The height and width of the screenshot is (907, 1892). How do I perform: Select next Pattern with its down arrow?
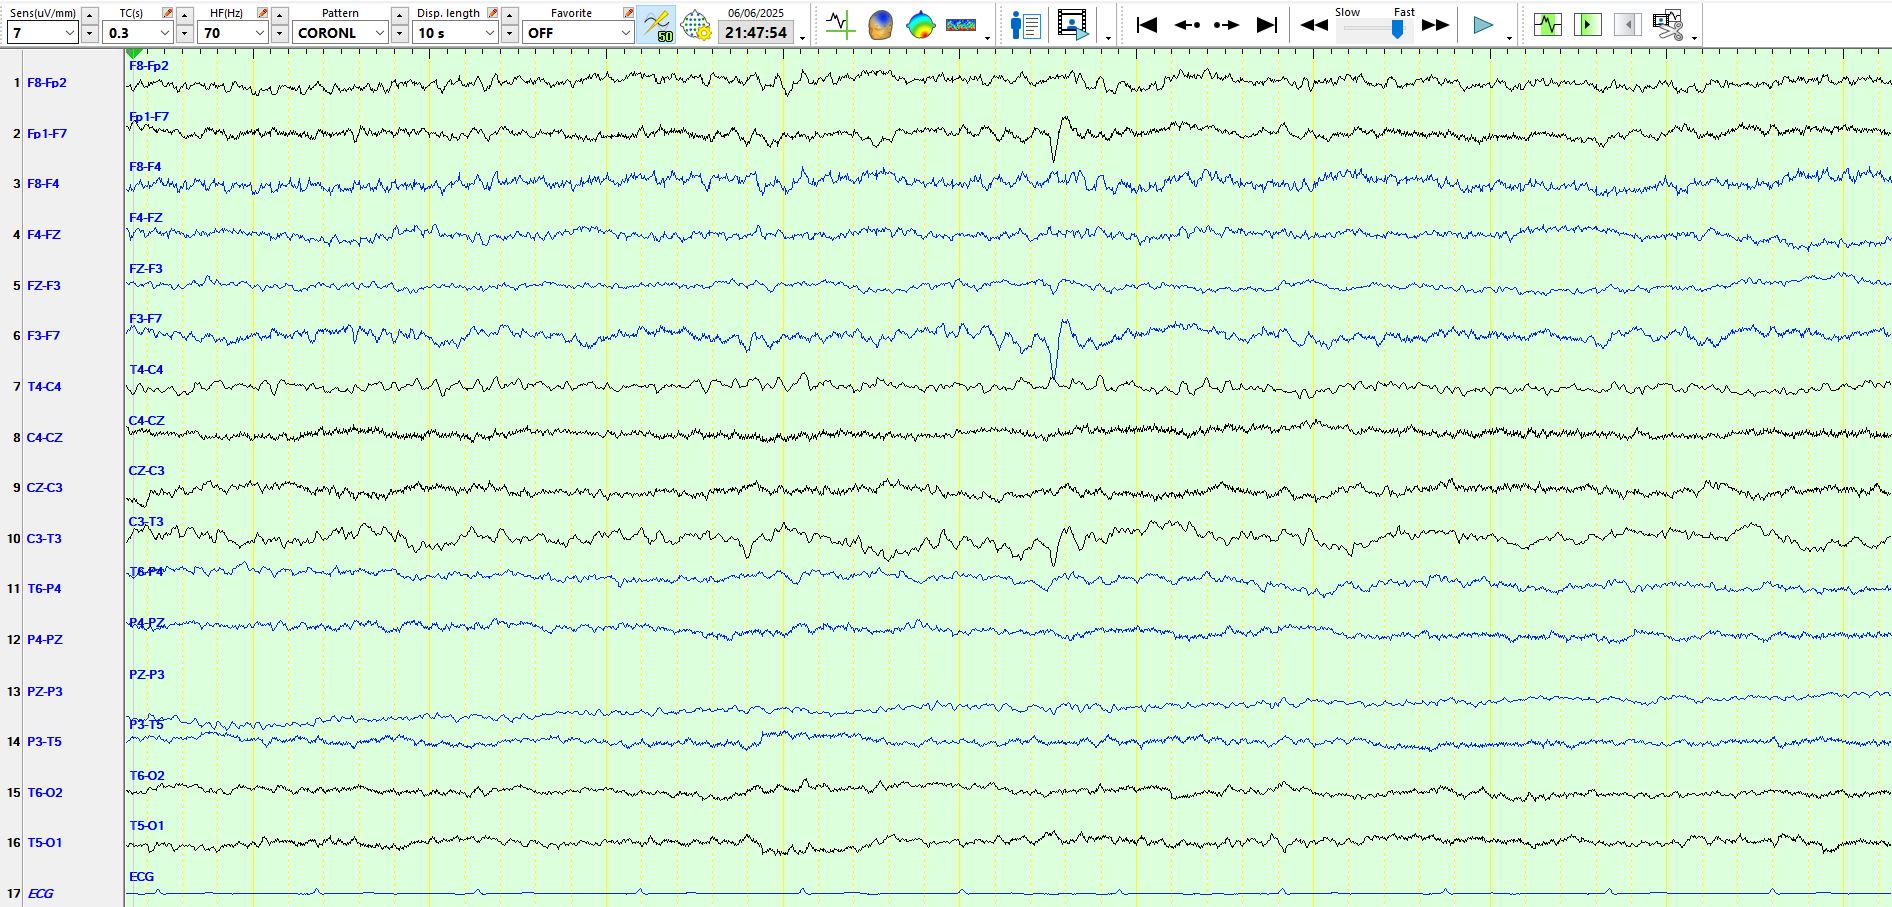(x=400, y=33)
